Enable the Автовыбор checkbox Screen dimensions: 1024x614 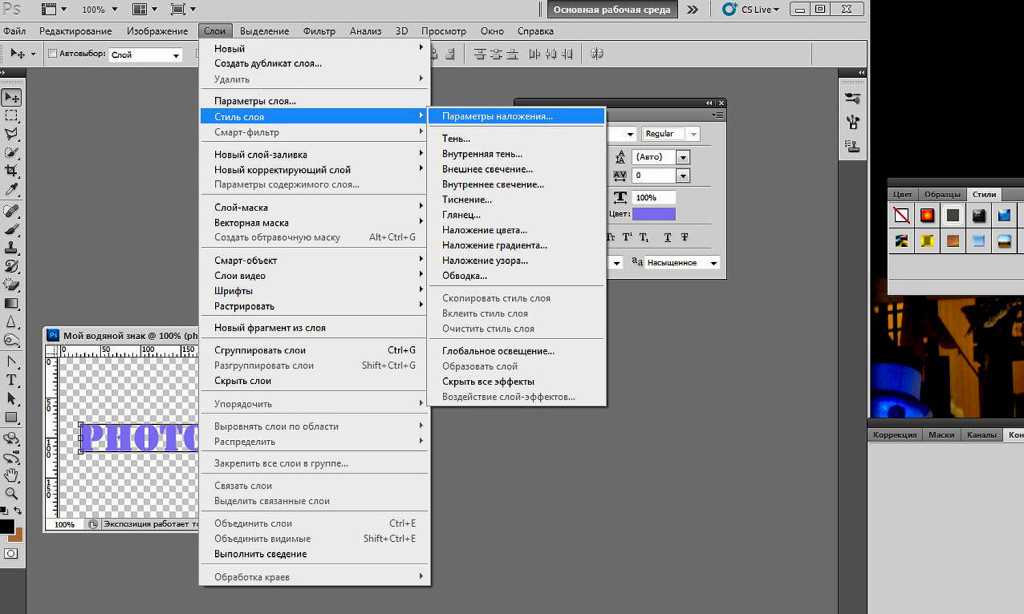[x=53, y=54]
